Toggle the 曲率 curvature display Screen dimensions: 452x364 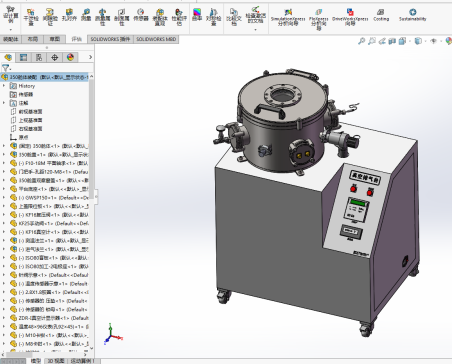tap(197, 15)
